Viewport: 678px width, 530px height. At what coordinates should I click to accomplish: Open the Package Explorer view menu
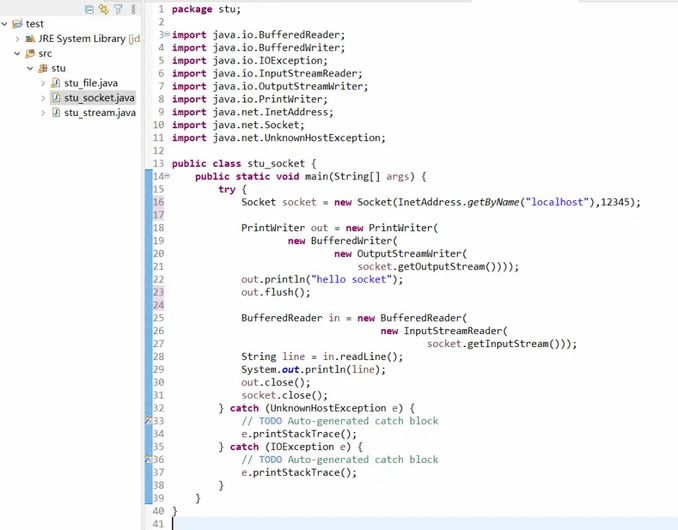131,9
